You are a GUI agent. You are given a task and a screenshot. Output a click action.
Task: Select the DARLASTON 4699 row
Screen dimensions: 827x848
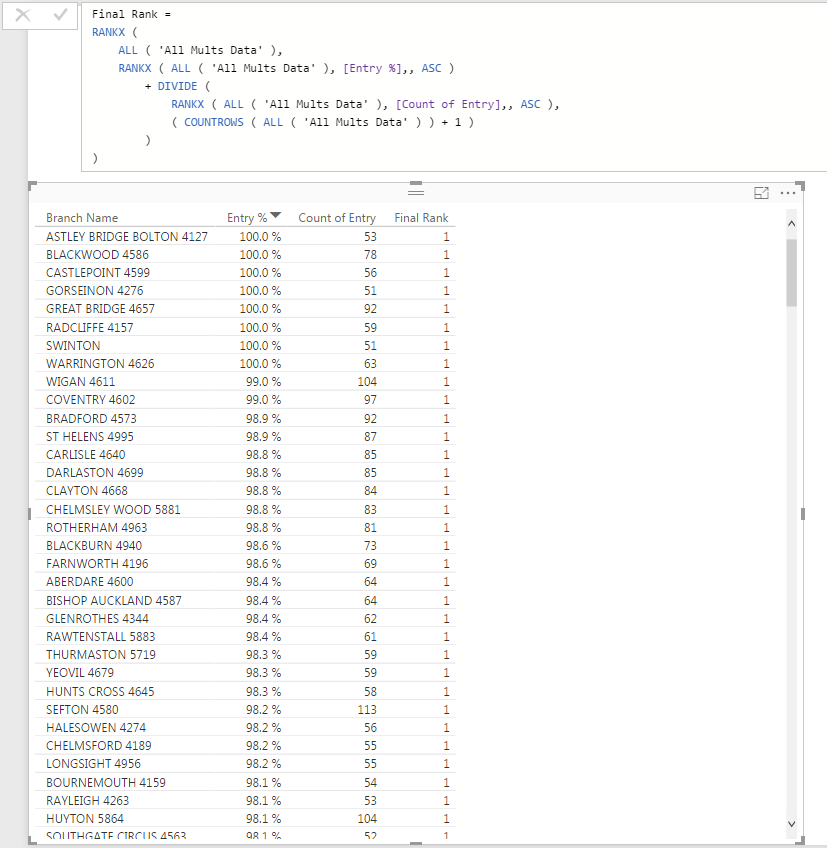click(x=245, y=473)
